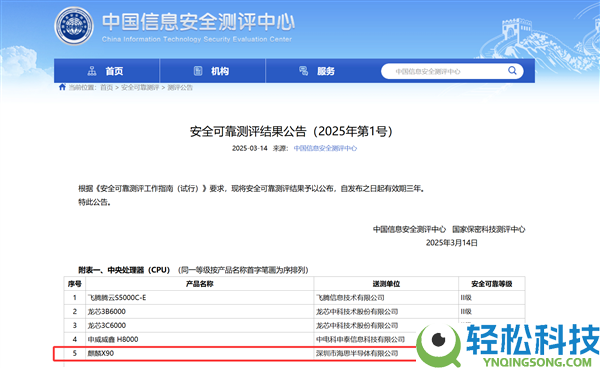Click the 中国信息安全测评中心 site title text
Viewport: 600px width, 368px height.
click(198, 22)
